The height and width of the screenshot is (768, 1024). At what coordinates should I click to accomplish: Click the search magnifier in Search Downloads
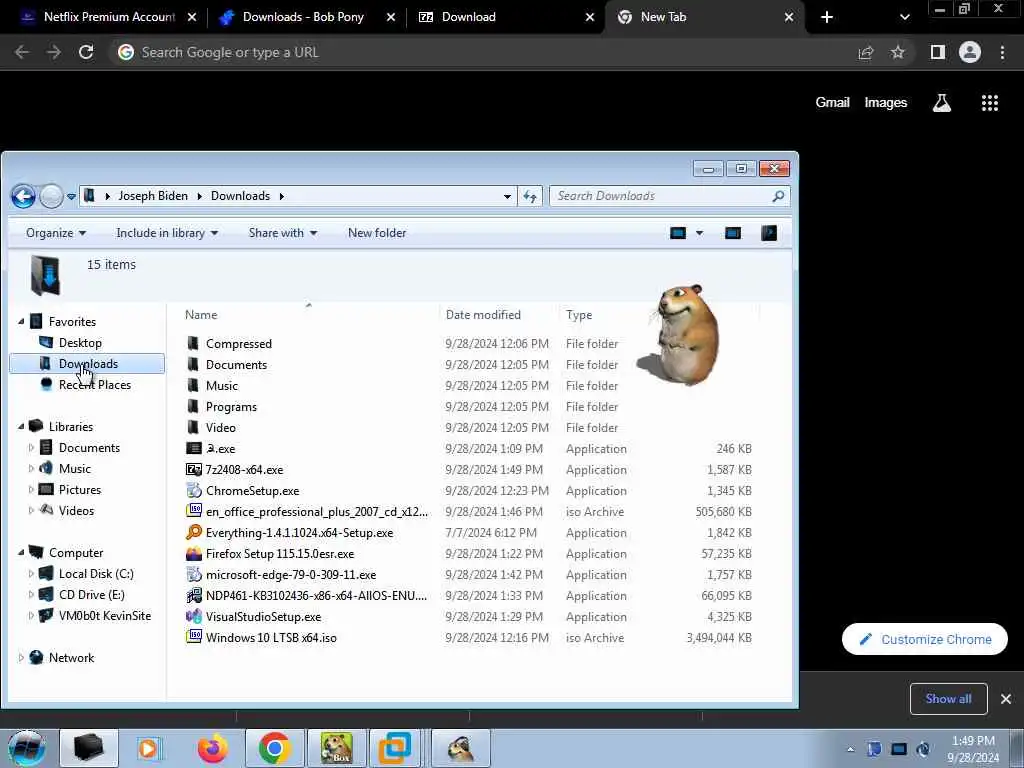778,196
